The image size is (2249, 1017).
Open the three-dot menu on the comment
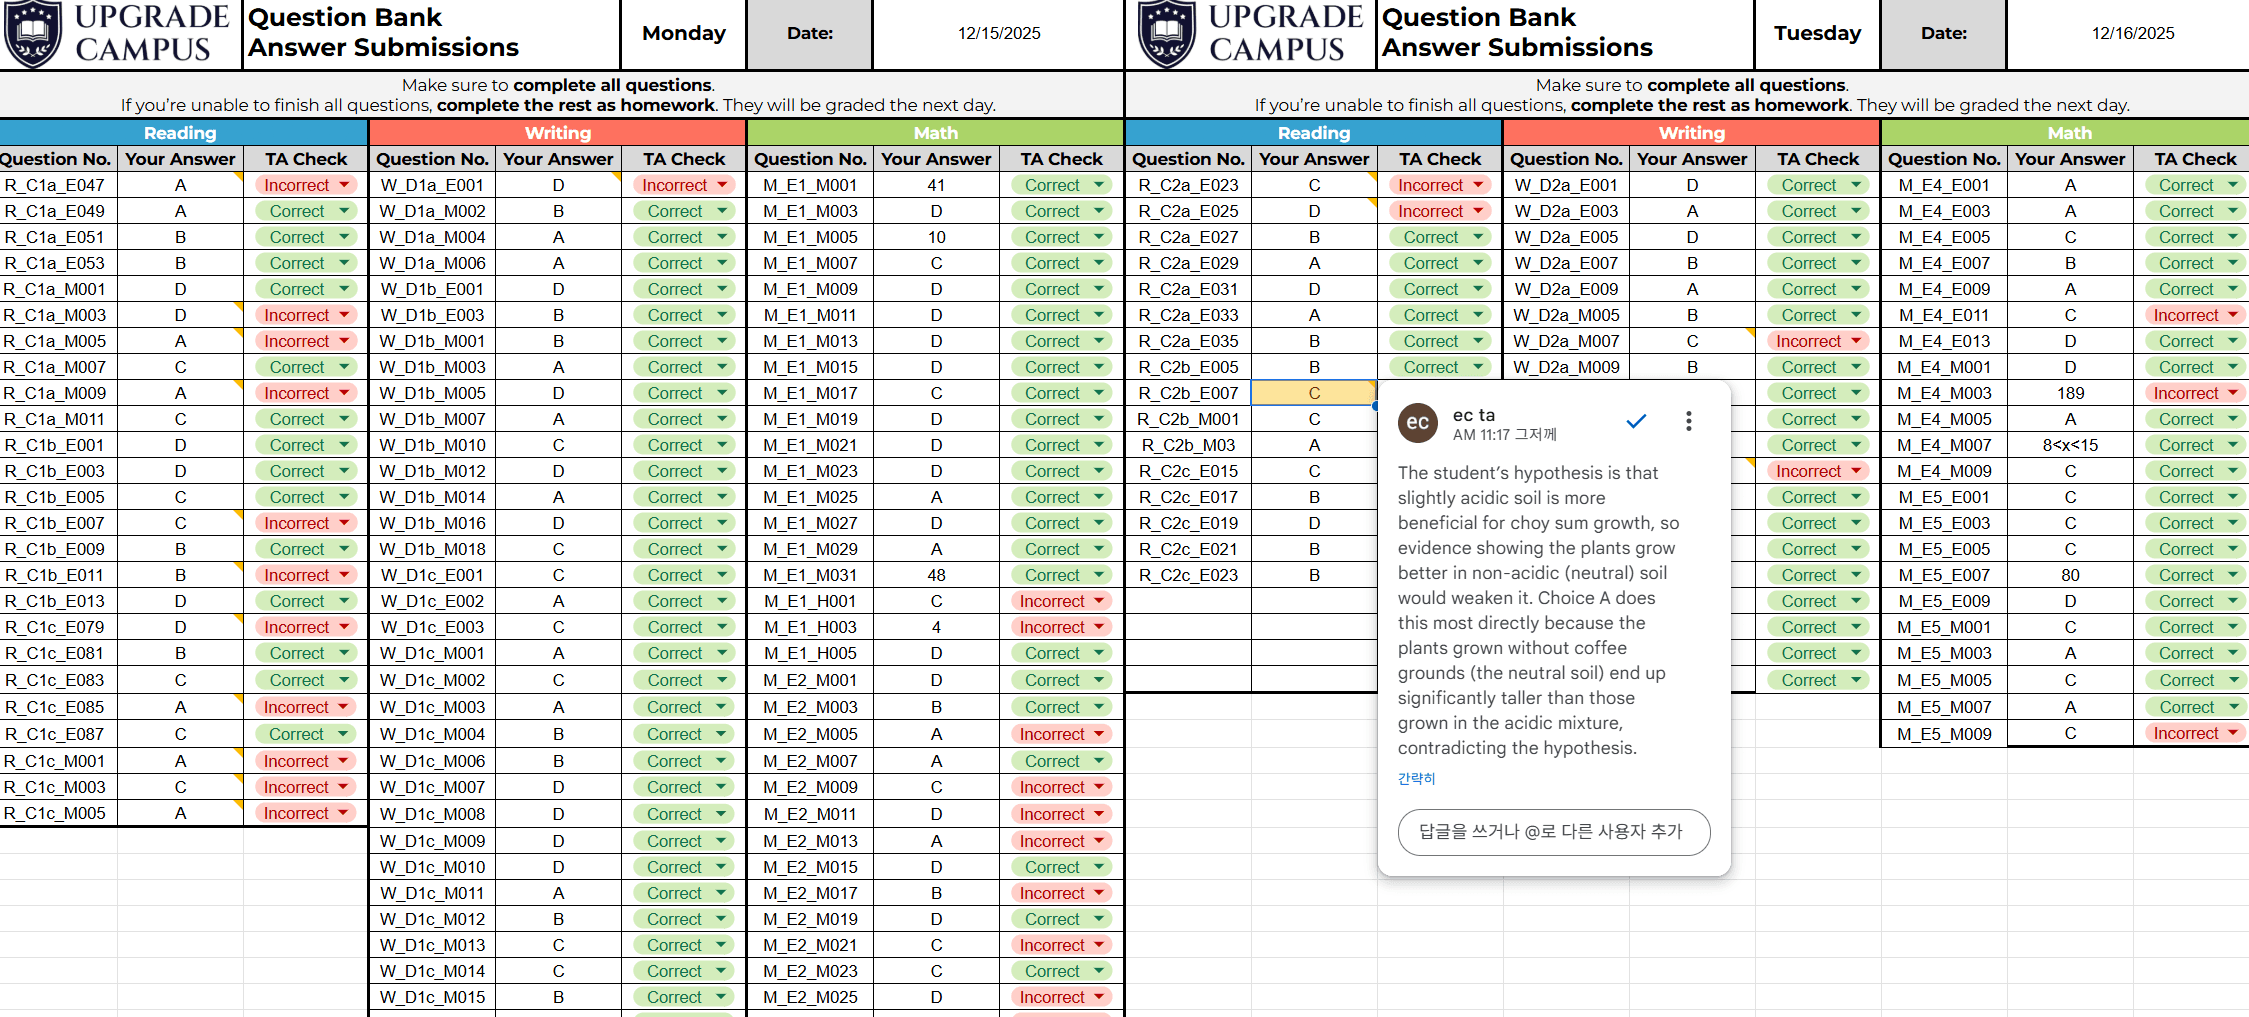1688,421
